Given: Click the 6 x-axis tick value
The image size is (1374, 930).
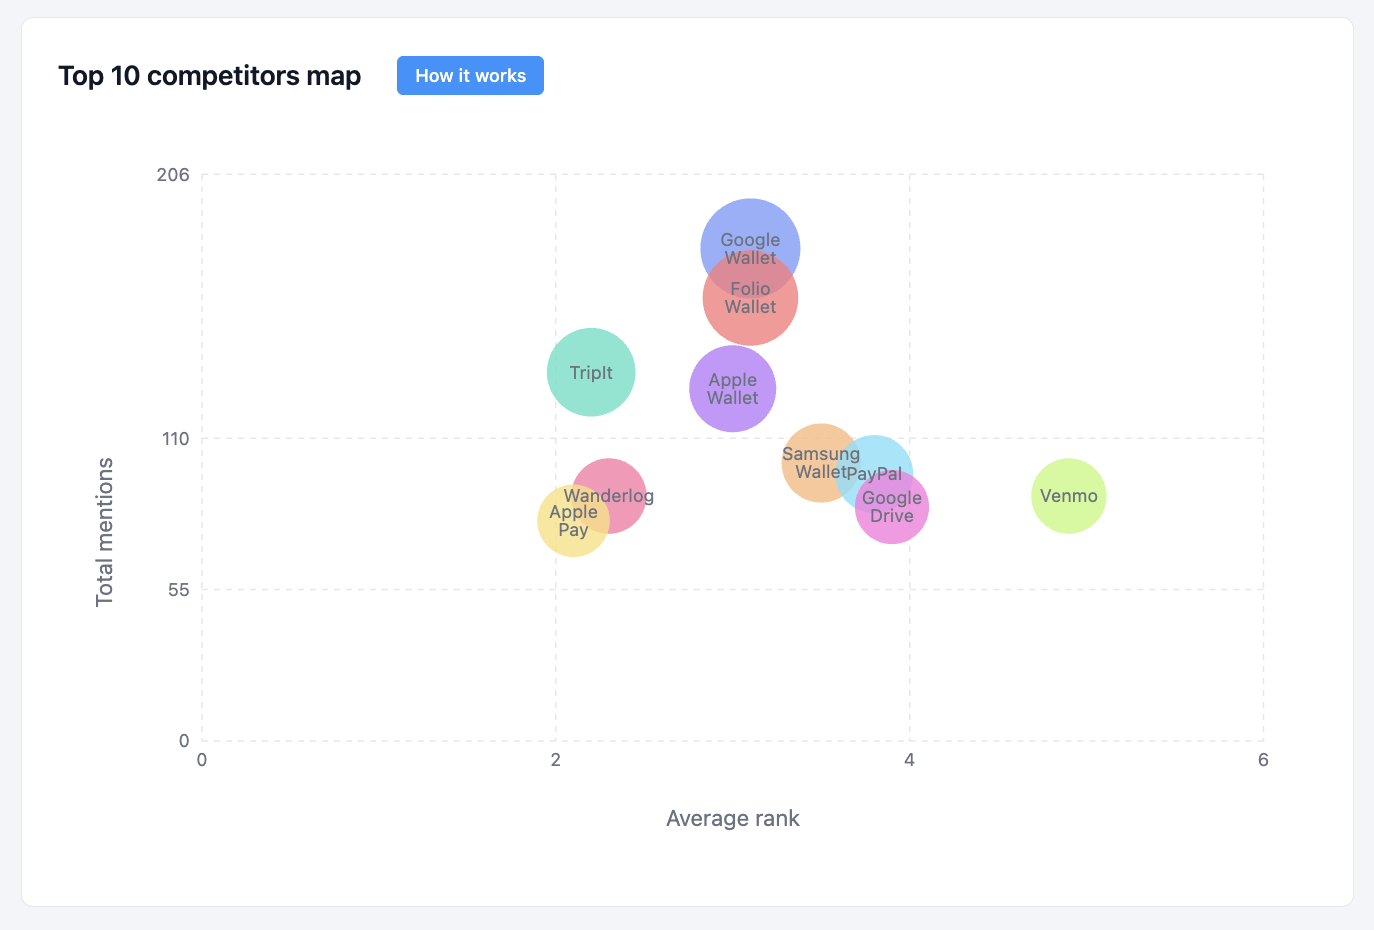Looking at the screenshot, I should pos(1263,760).
